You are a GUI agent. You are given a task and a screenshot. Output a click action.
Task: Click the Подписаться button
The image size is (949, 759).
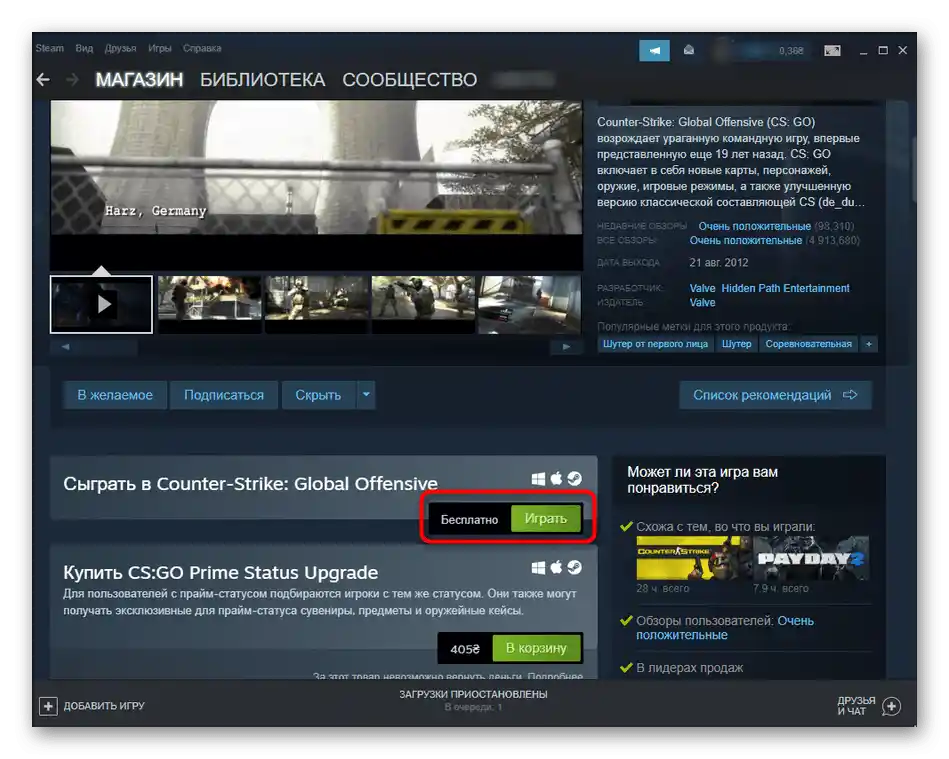224,395
